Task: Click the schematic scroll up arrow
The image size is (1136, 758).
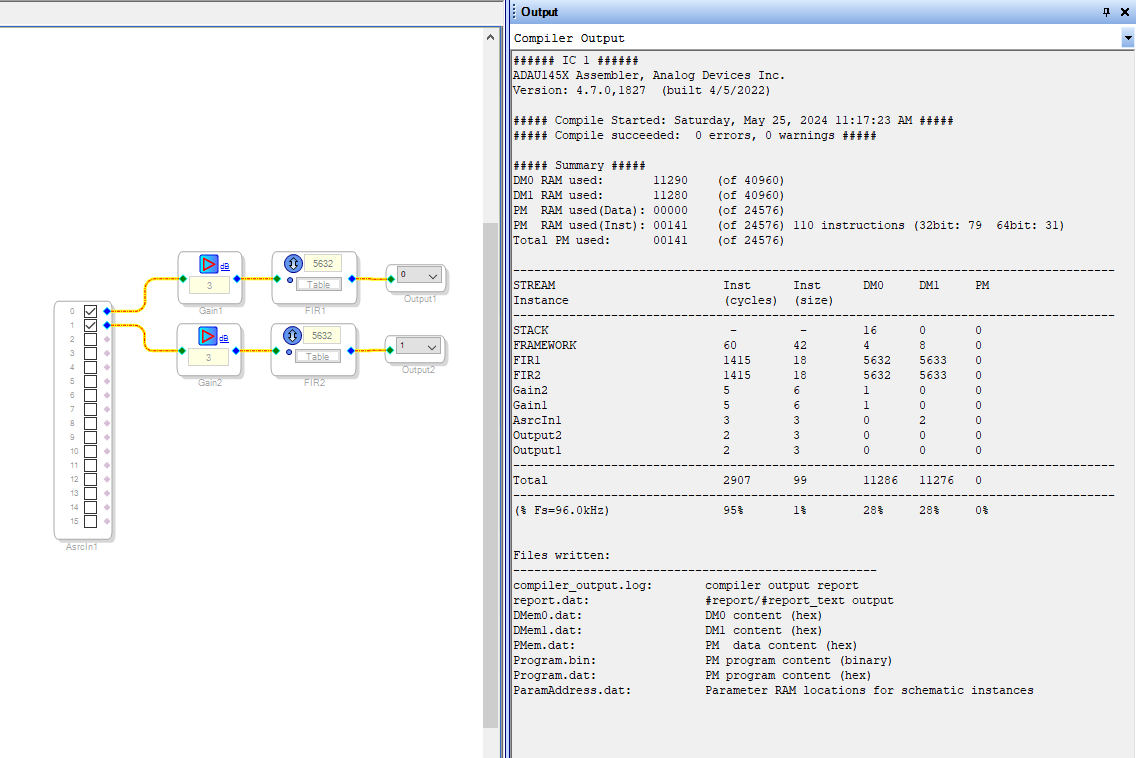Action: (x=490, y=37)
